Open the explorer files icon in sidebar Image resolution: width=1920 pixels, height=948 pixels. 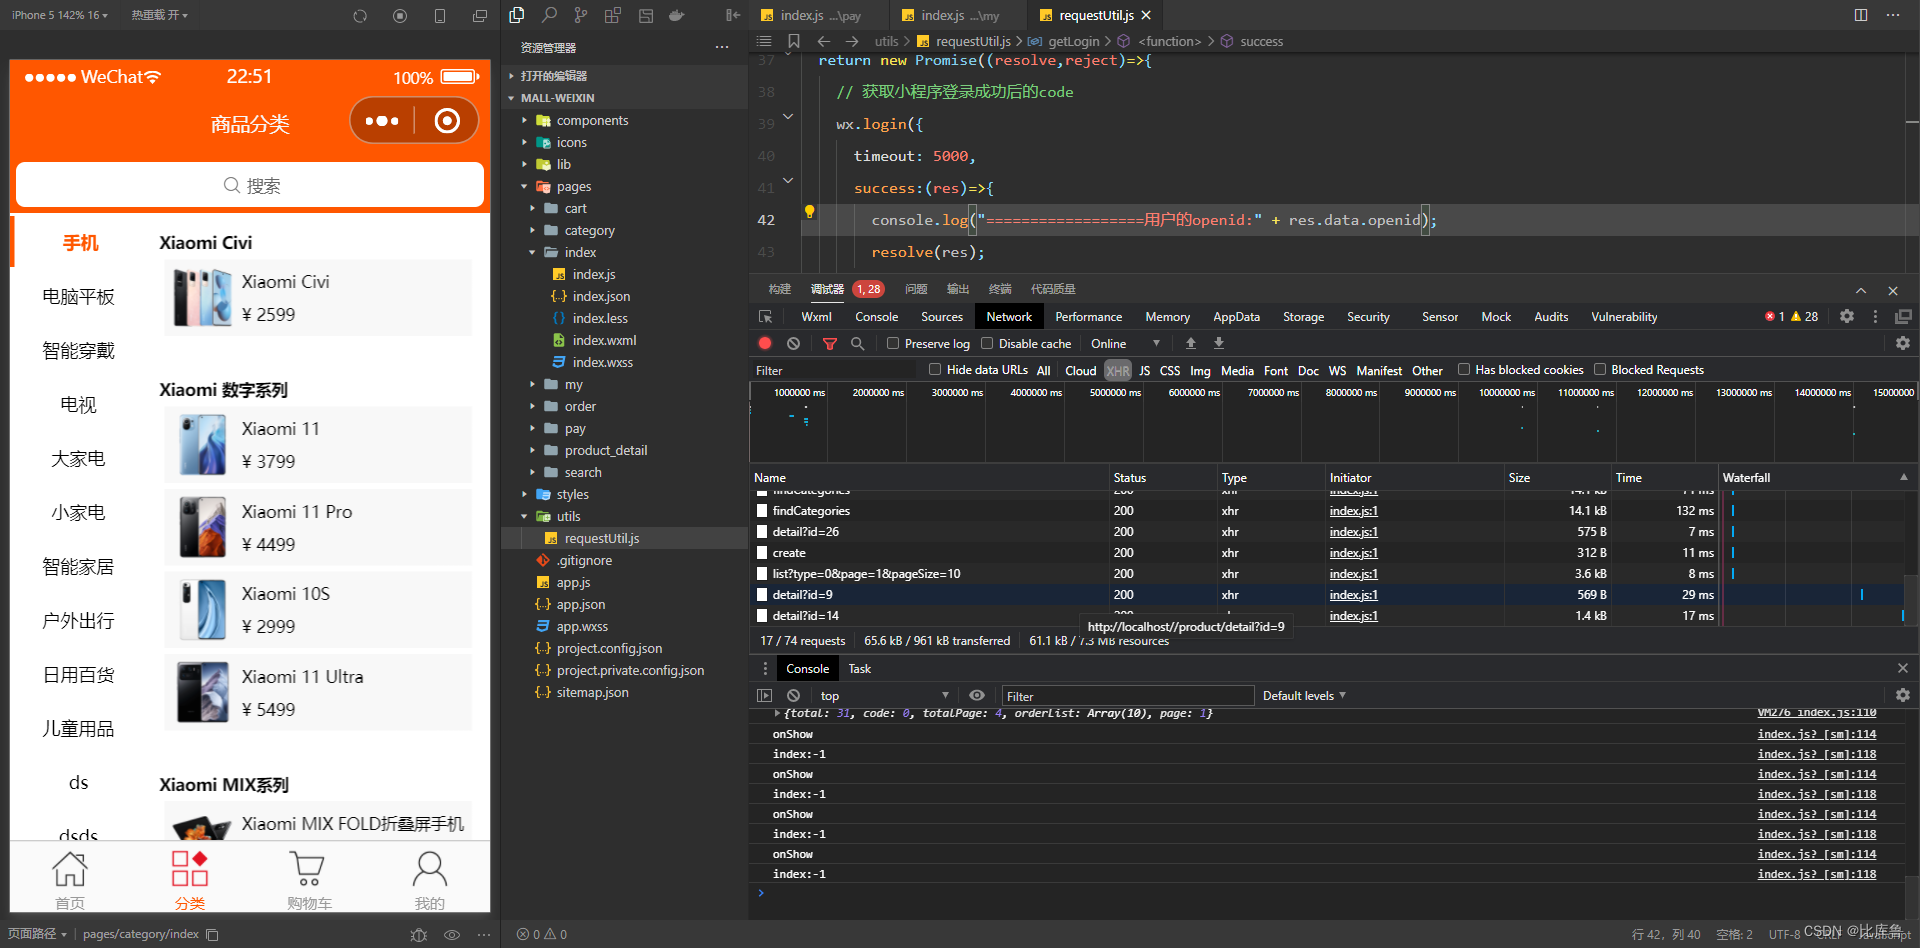(x=517, y=15)
